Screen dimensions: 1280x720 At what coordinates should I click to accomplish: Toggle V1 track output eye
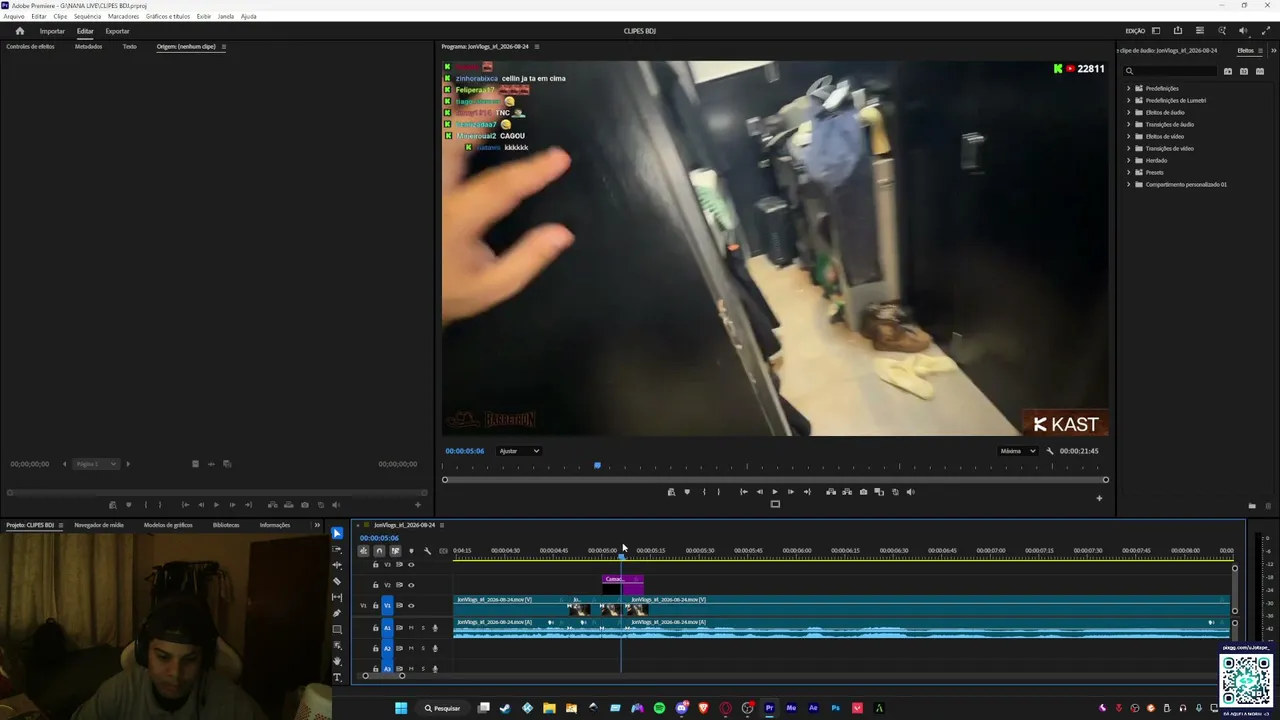[x=410, y=605]
